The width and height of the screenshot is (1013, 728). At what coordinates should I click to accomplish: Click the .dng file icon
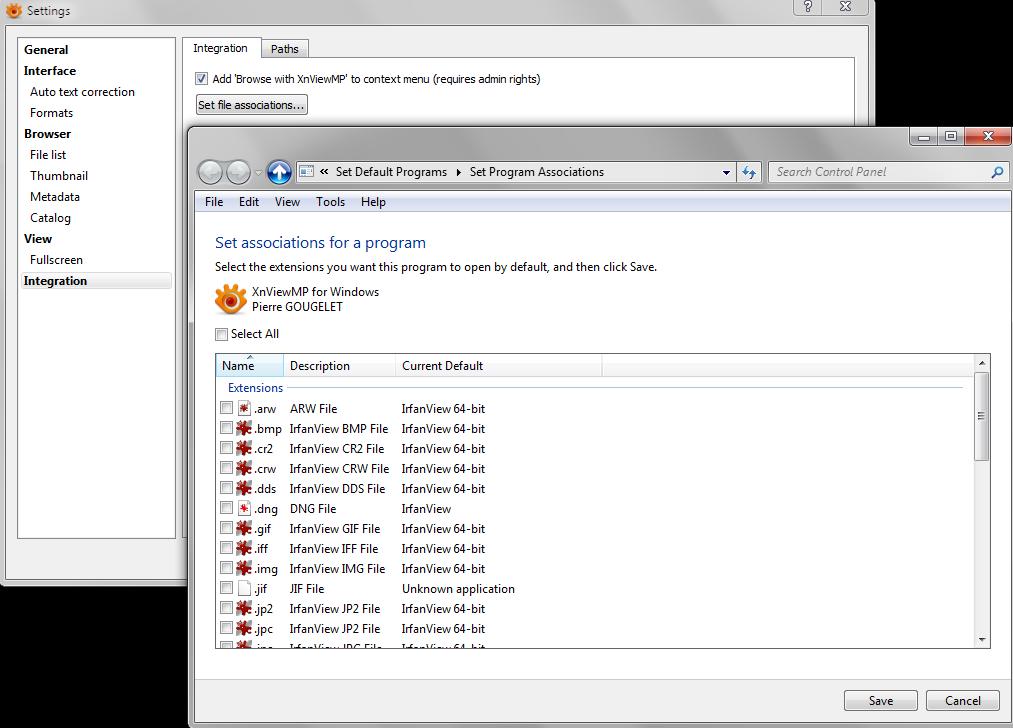pos(244,508)
